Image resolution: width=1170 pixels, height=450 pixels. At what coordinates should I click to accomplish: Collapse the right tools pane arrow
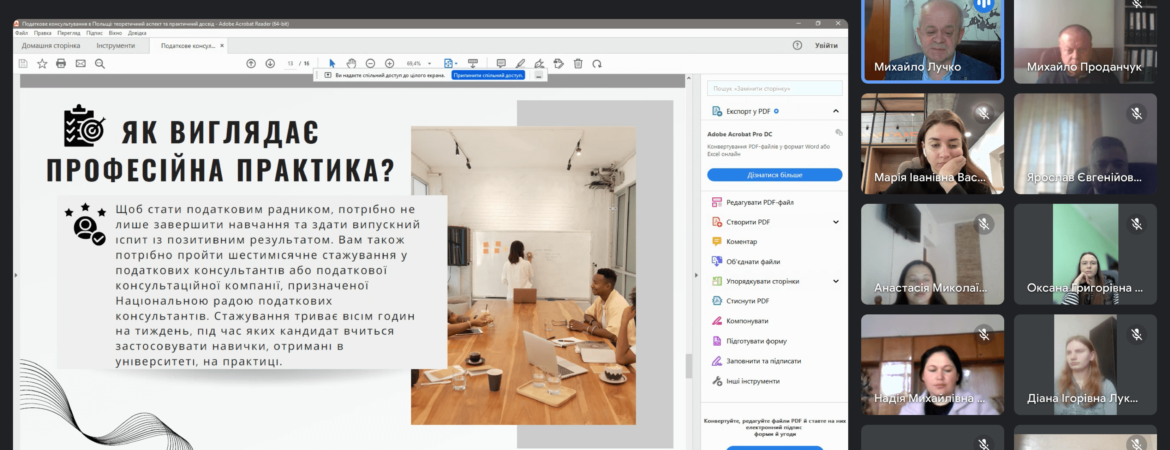(698, 275)
